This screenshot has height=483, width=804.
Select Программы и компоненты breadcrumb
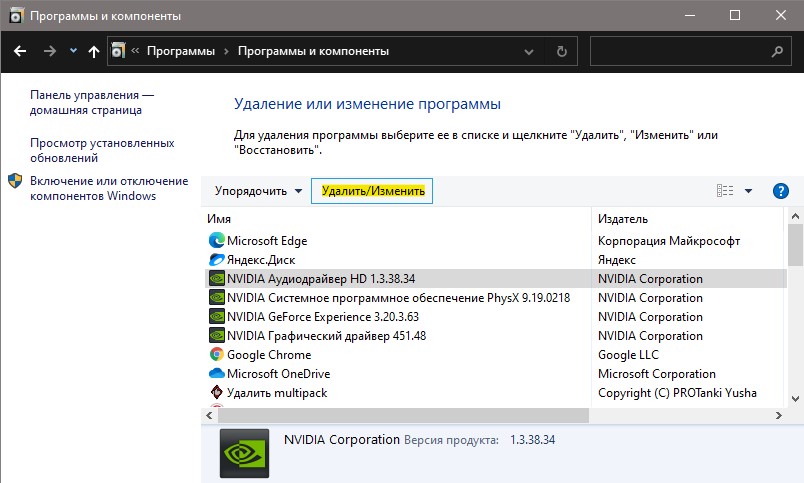pyautogui.click(x=313, y=51)
